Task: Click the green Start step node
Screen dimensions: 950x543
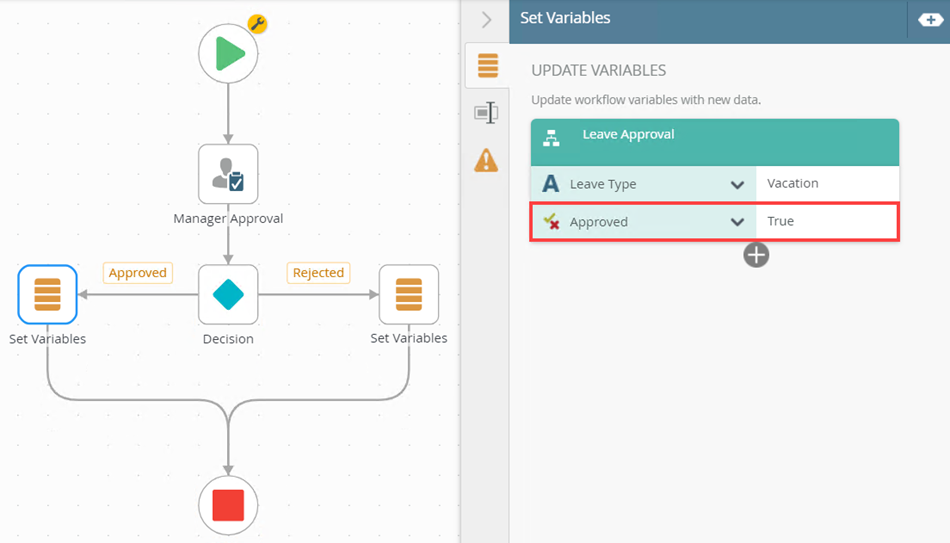Action: pos(228,53)
